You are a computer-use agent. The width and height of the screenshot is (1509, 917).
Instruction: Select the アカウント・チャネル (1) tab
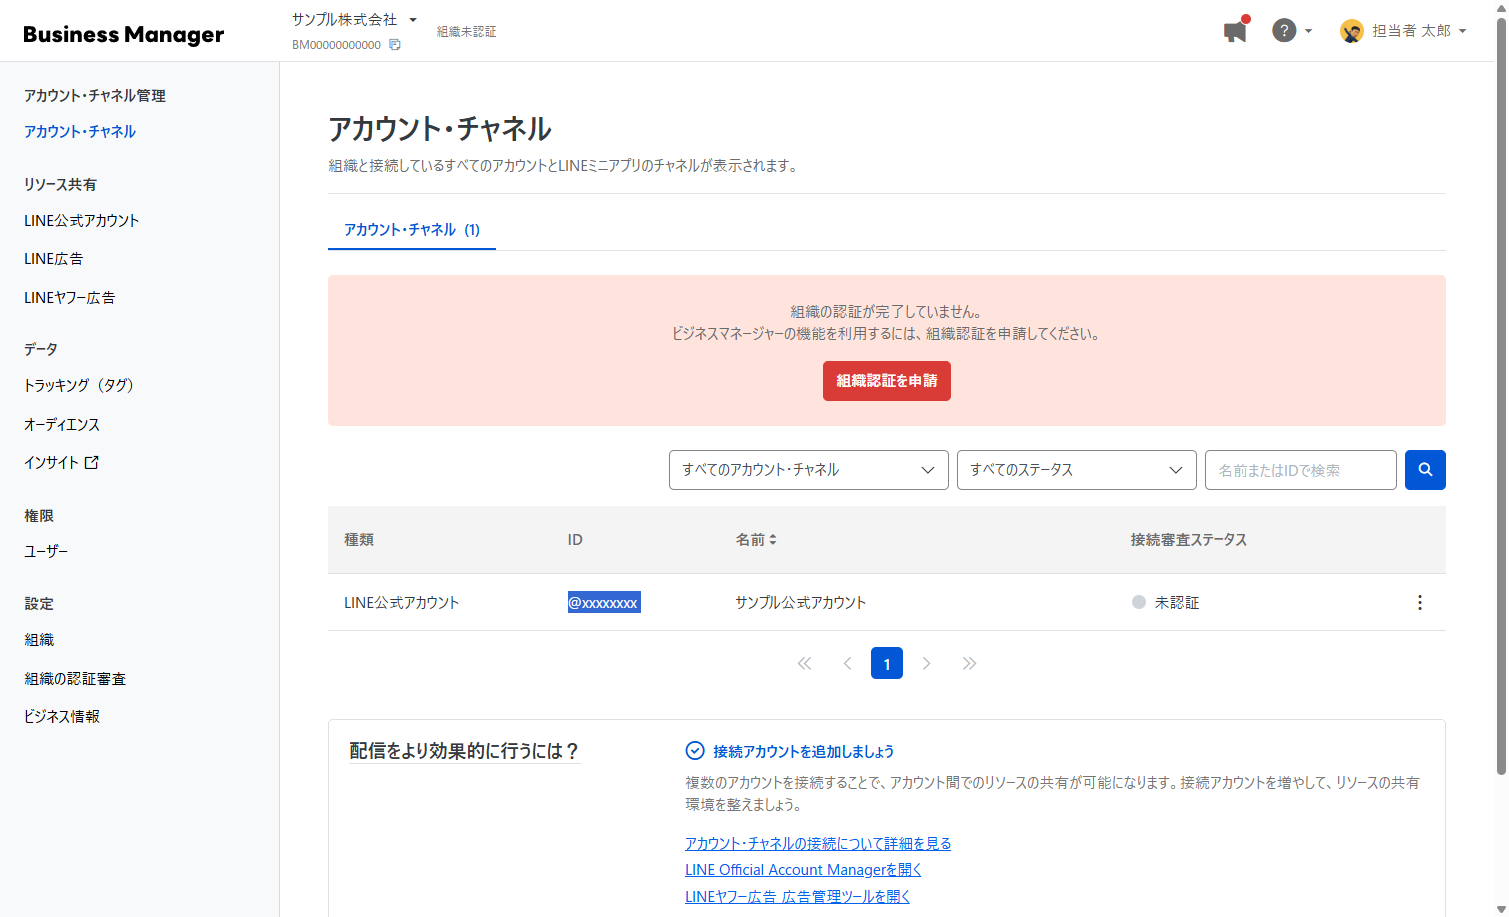pos(412,230)
